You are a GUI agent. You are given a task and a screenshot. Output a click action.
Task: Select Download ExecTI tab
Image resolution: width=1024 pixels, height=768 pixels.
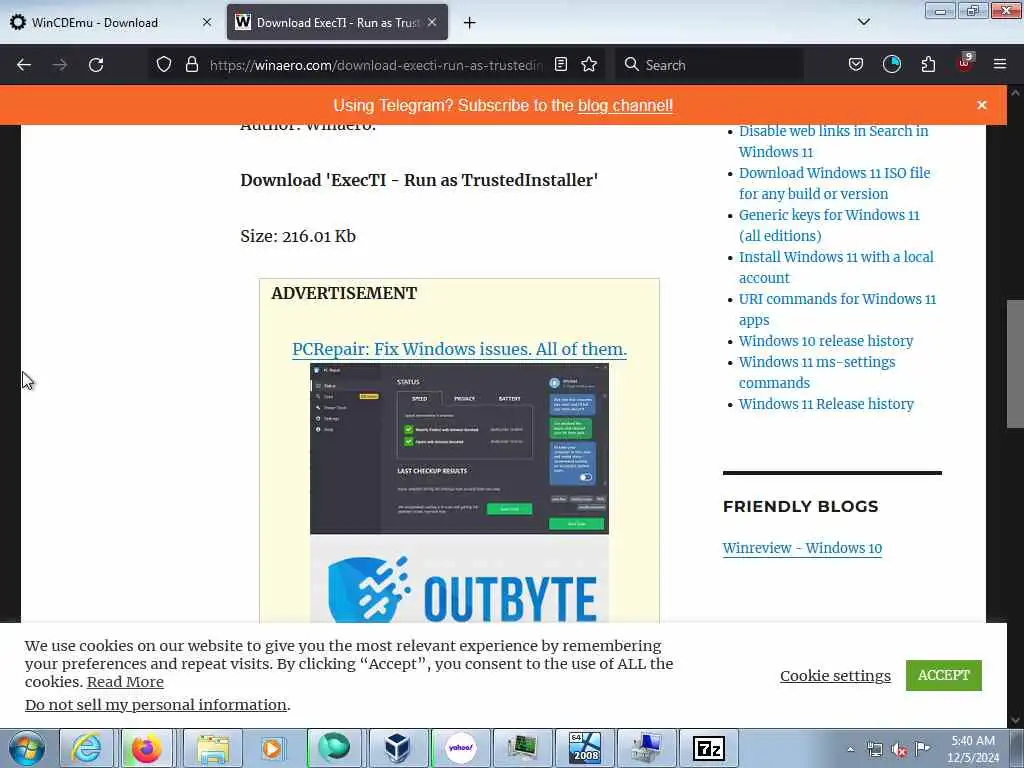click(x=337, y=23)
